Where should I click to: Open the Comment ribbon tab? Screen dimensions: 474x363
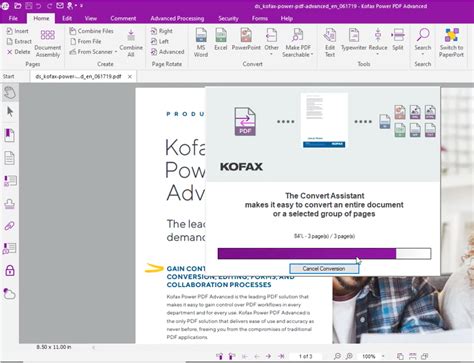[x=123, y=18]
